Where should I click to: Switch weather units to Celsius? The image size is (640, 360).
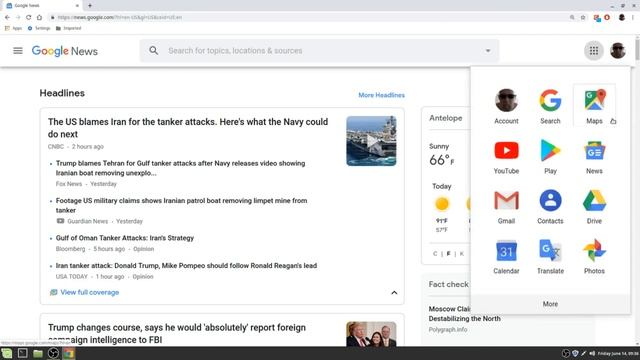[x=435, y=253]
